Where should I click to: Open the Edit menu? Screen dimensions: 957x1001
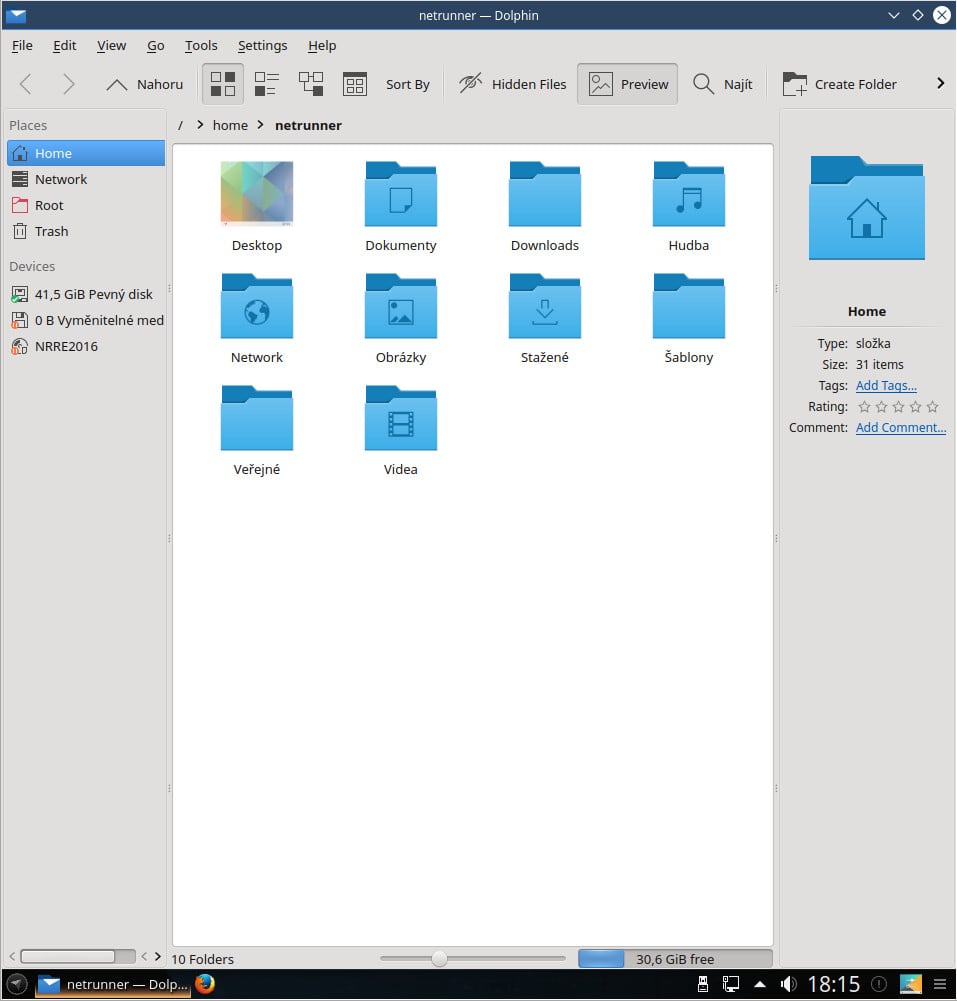pyautogui.click(x=64, y=45)
